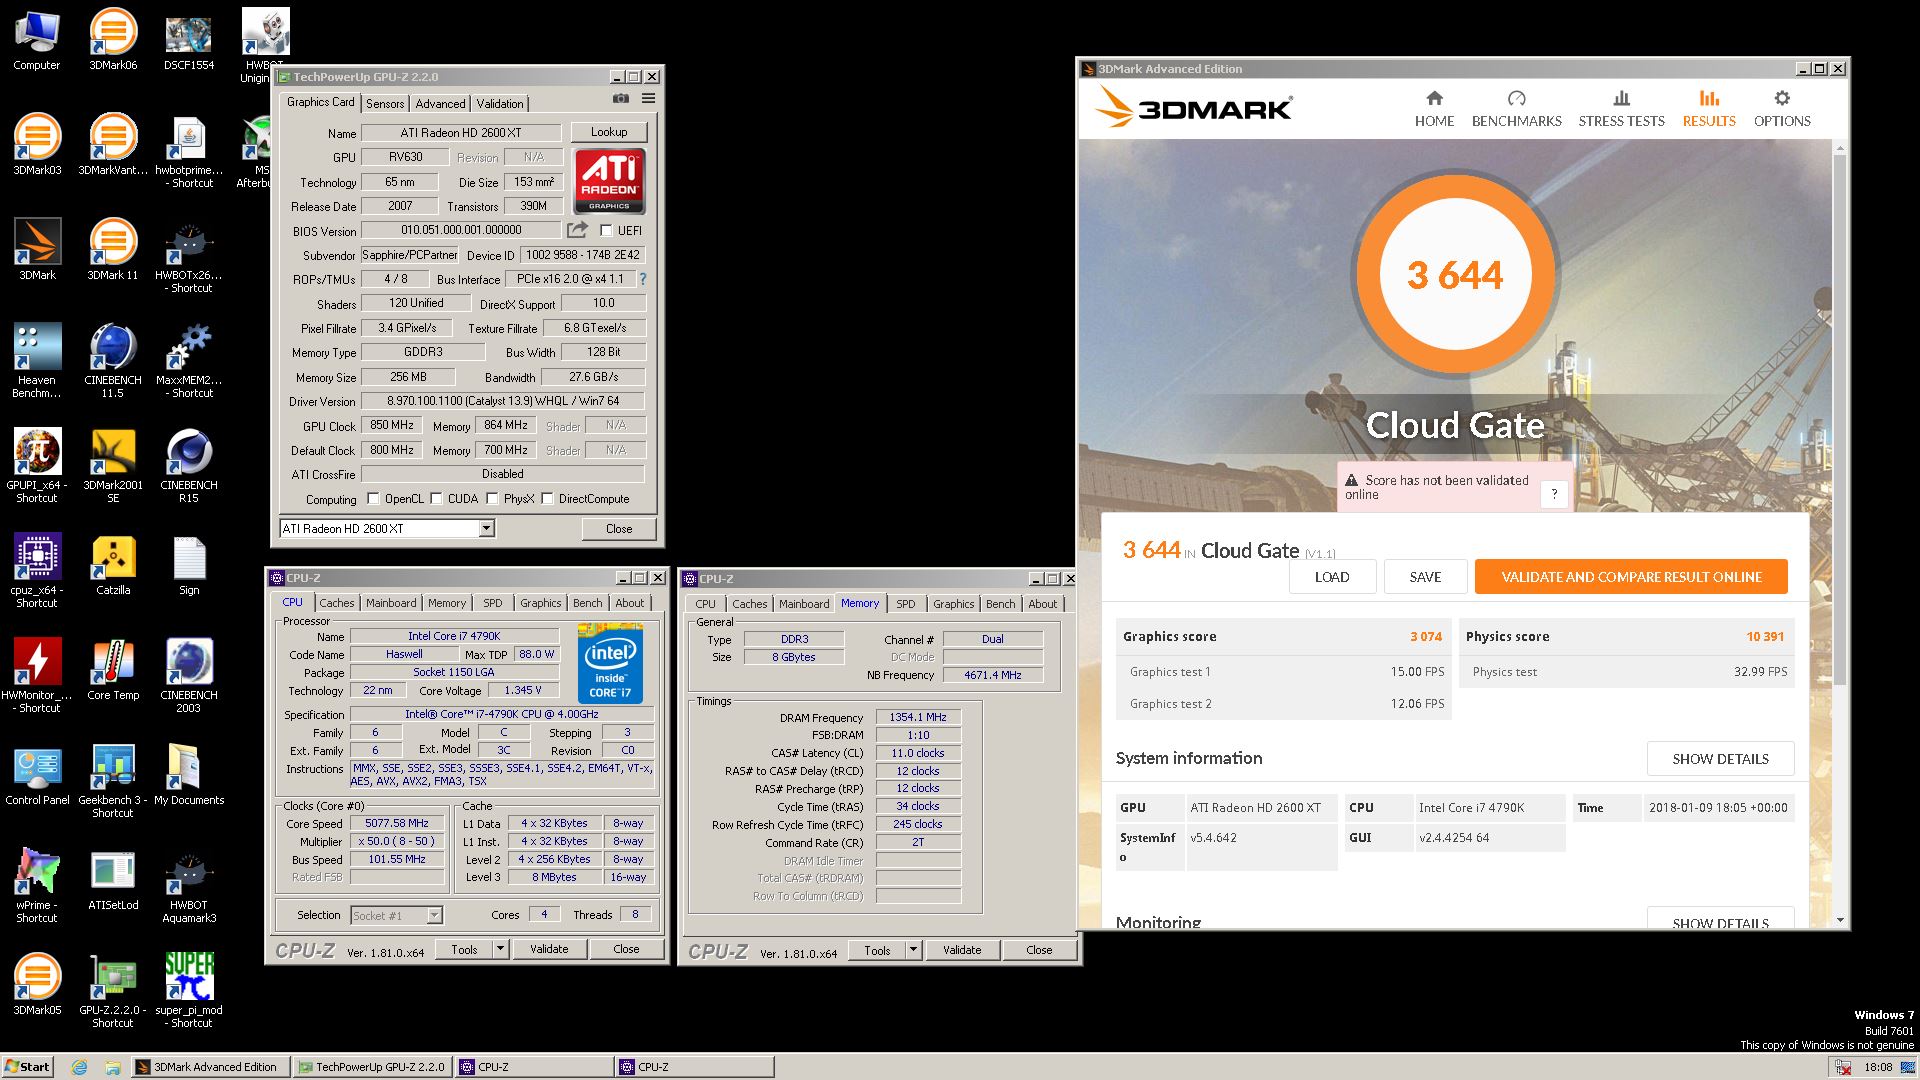
Task: Go to HOME in 3DMark navigation
Action: point(1434,109)
